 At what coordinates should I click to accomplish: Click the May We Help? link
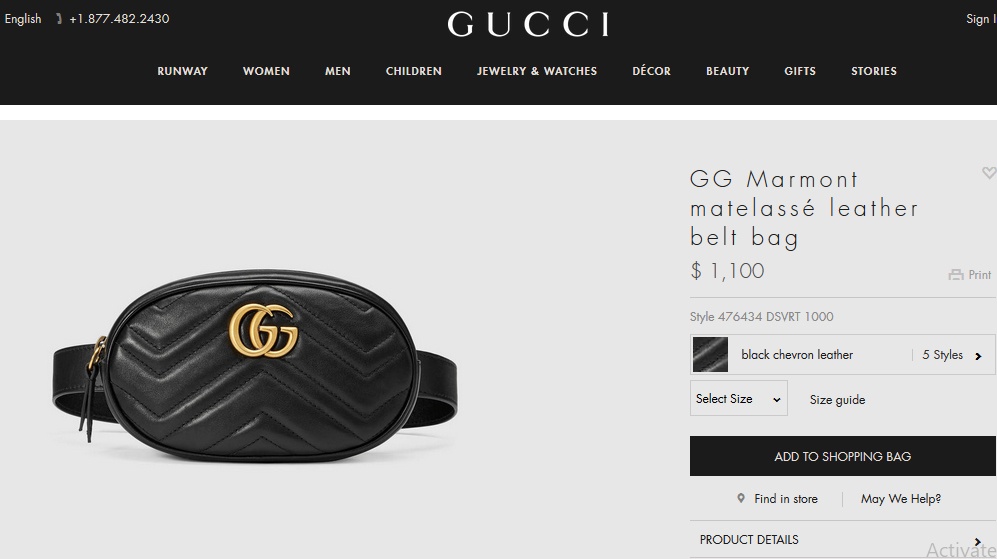tap(900, 499)
